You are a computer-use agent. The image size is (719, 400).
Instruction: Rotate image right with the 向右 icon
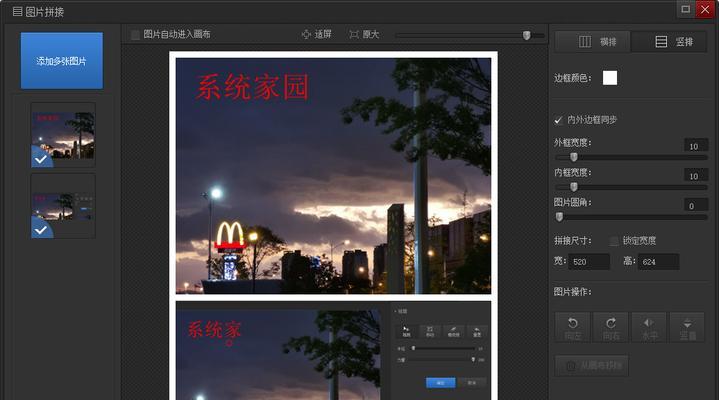pos(611,328)
